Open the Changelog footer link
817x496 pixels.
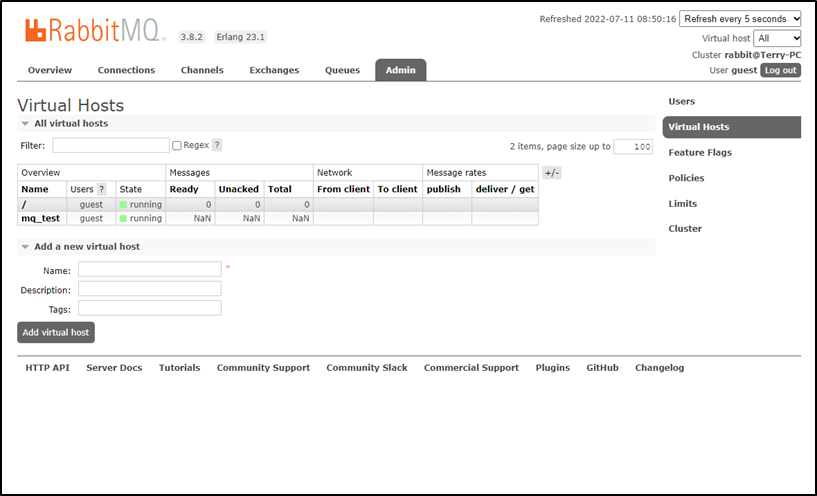(659, 368)
